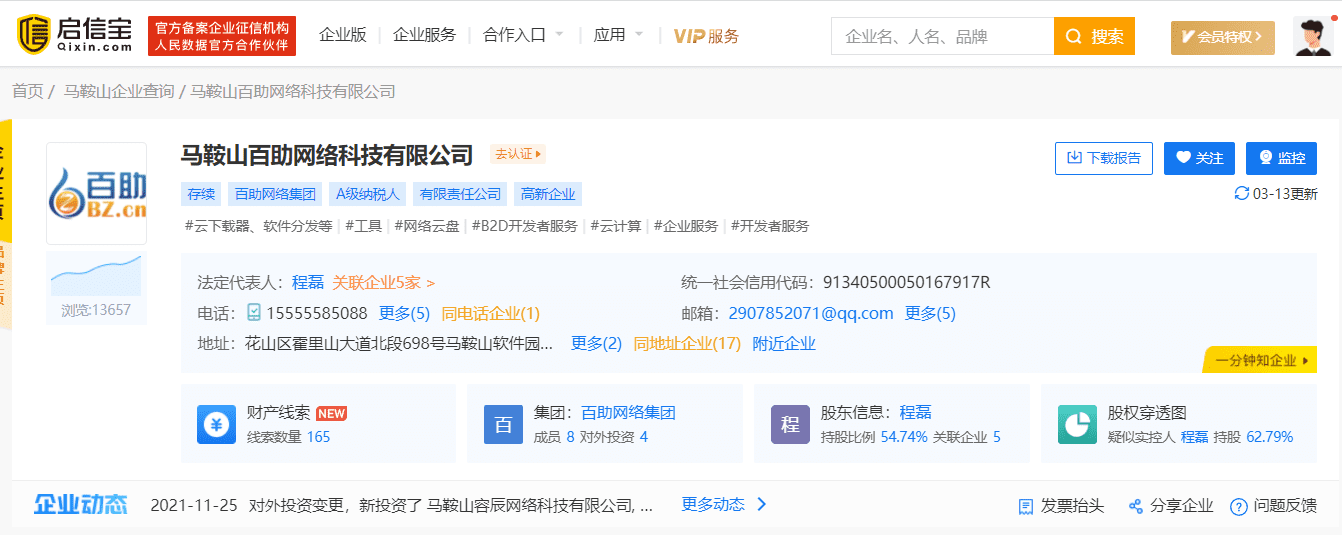The image size is (1342, 535).
Task: Select the 高新企业 tag
Action: [x=548, y=194]
